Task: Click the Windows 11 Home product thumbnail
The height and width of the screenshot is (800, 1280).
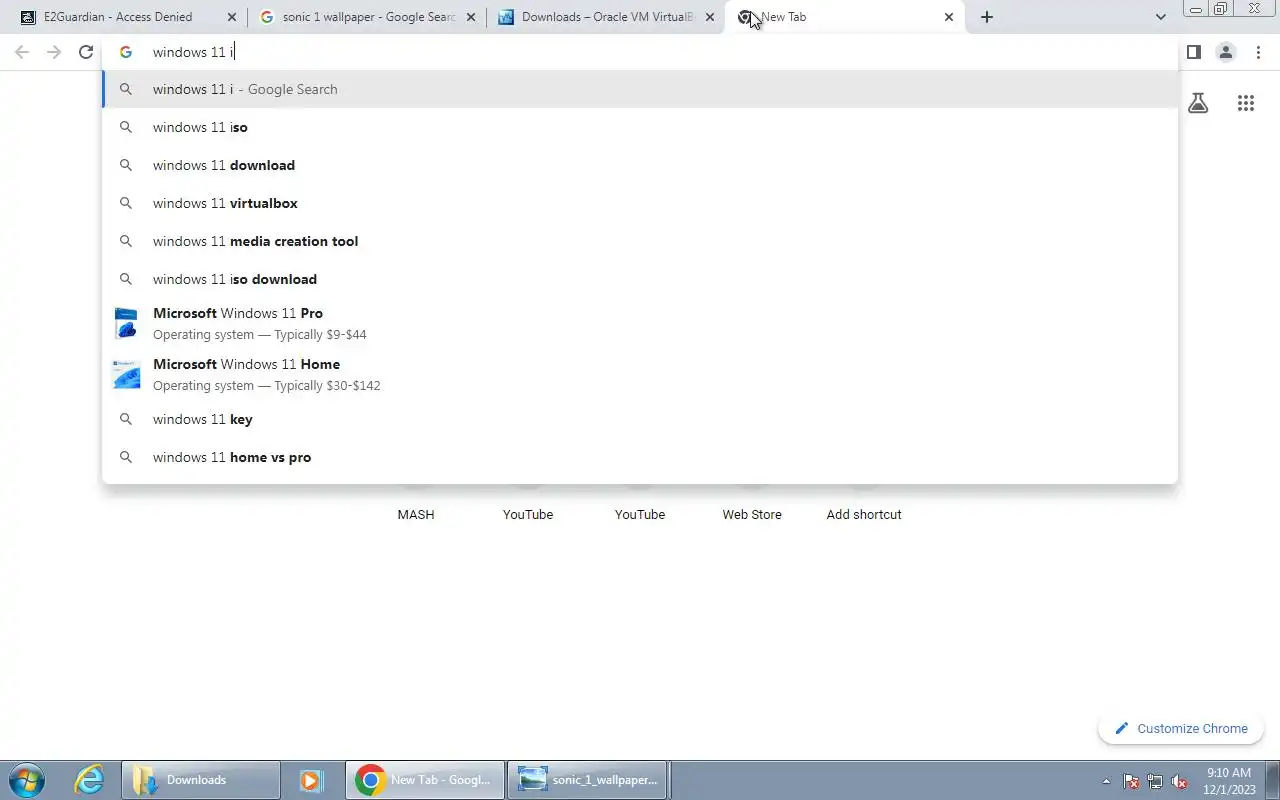Action: click(x=126, y=374)
